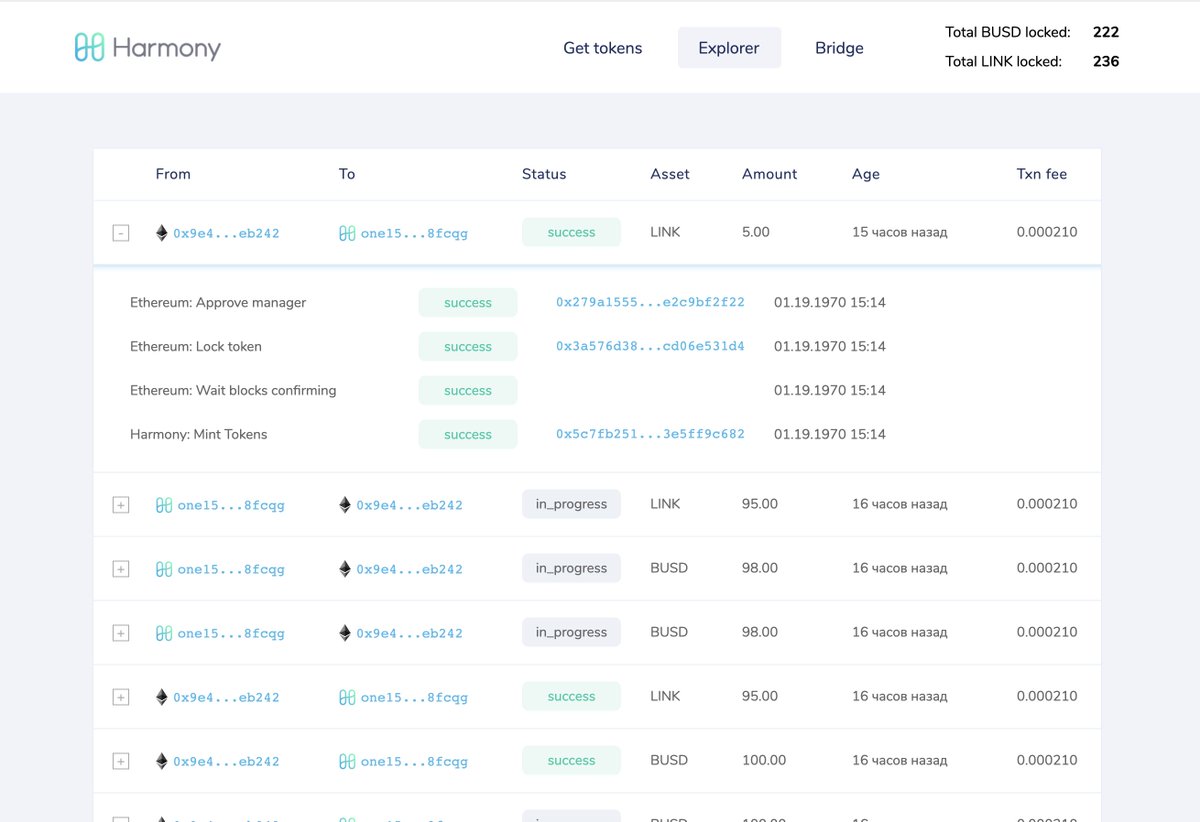
Task: Click the Age column header
Action: point(866,174)
